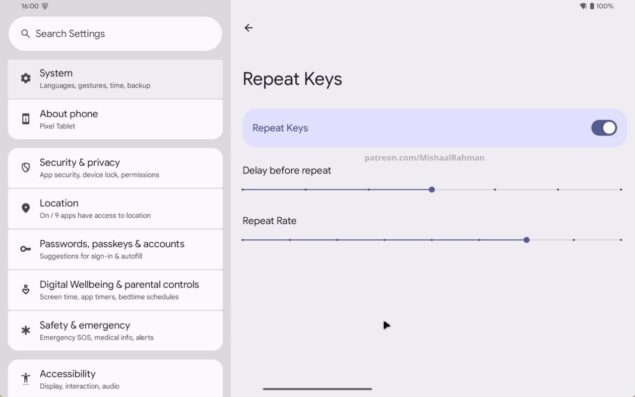Click the magnifier icon in search bar
The width and height of the screenshot is (635, 397).
tap(25, 34)
